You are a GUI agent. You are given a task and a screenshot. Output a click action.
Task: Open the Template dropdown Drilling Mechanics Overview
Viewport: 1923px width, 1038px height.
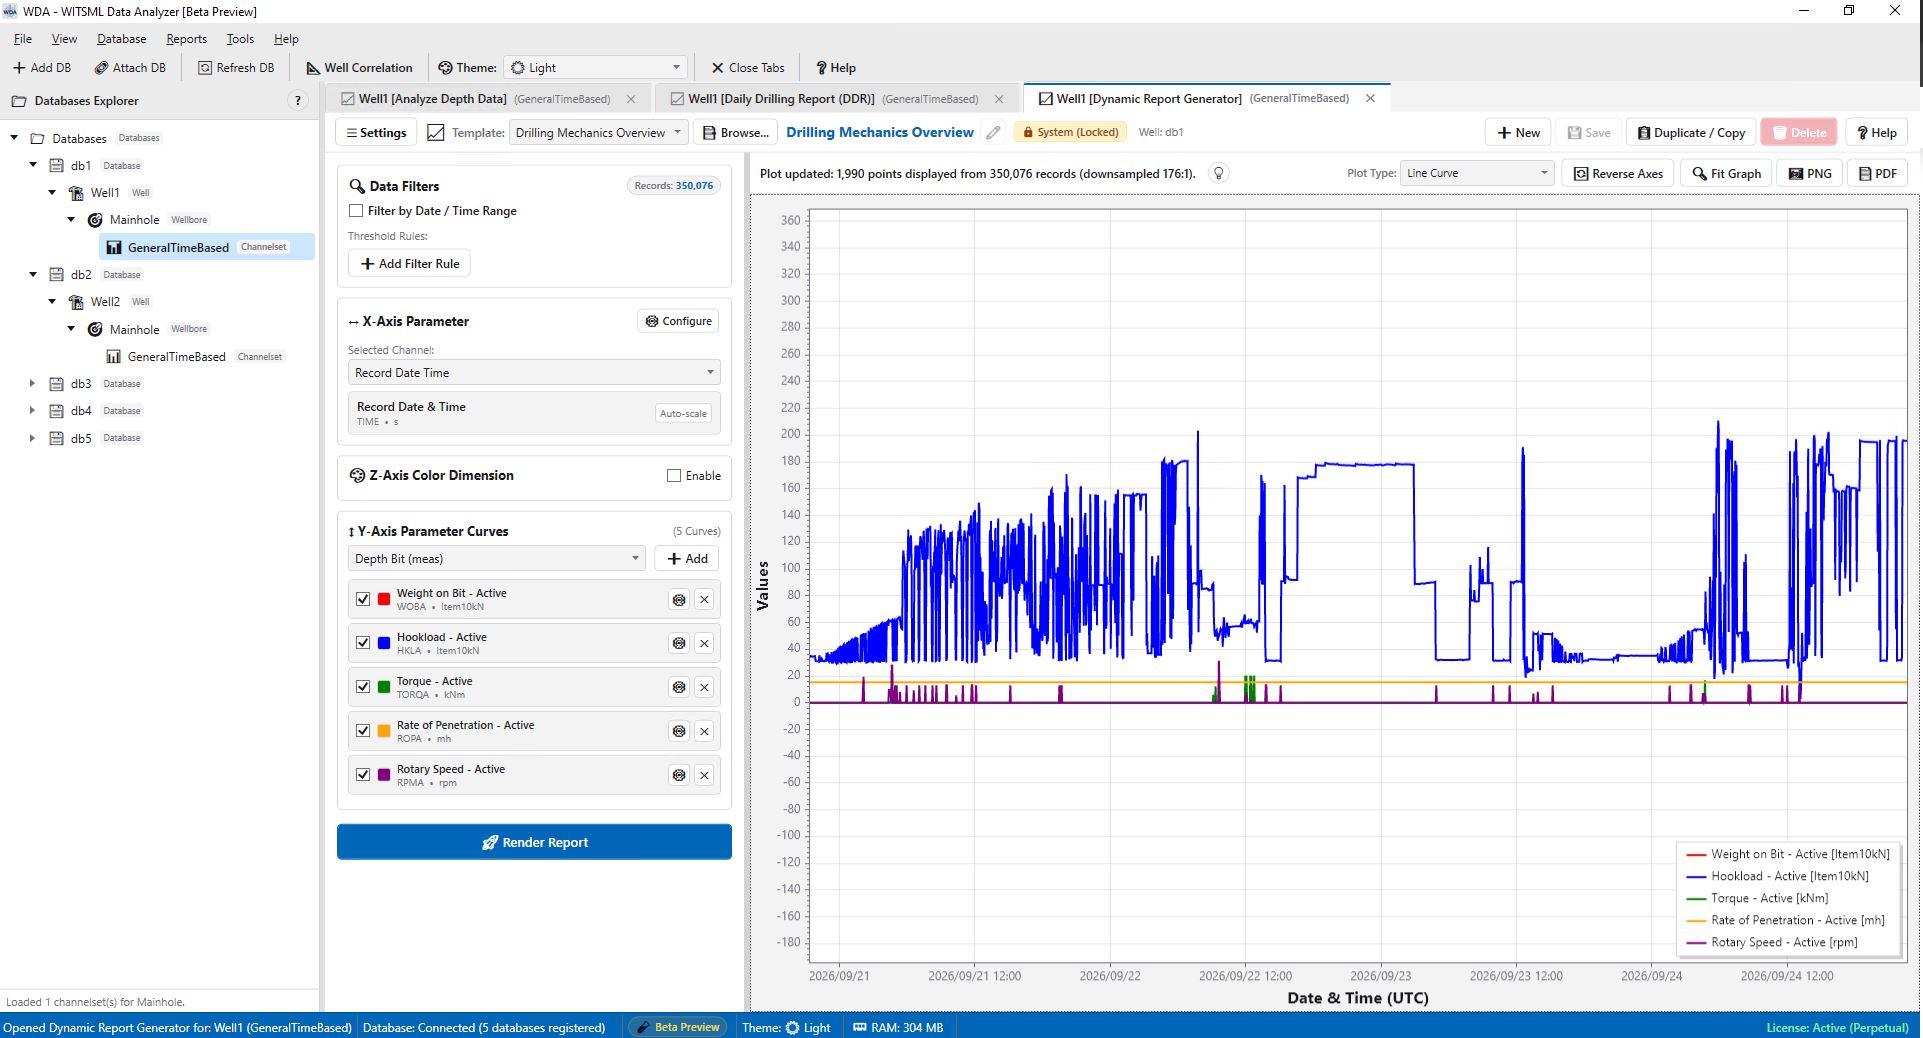pos(598,132)
